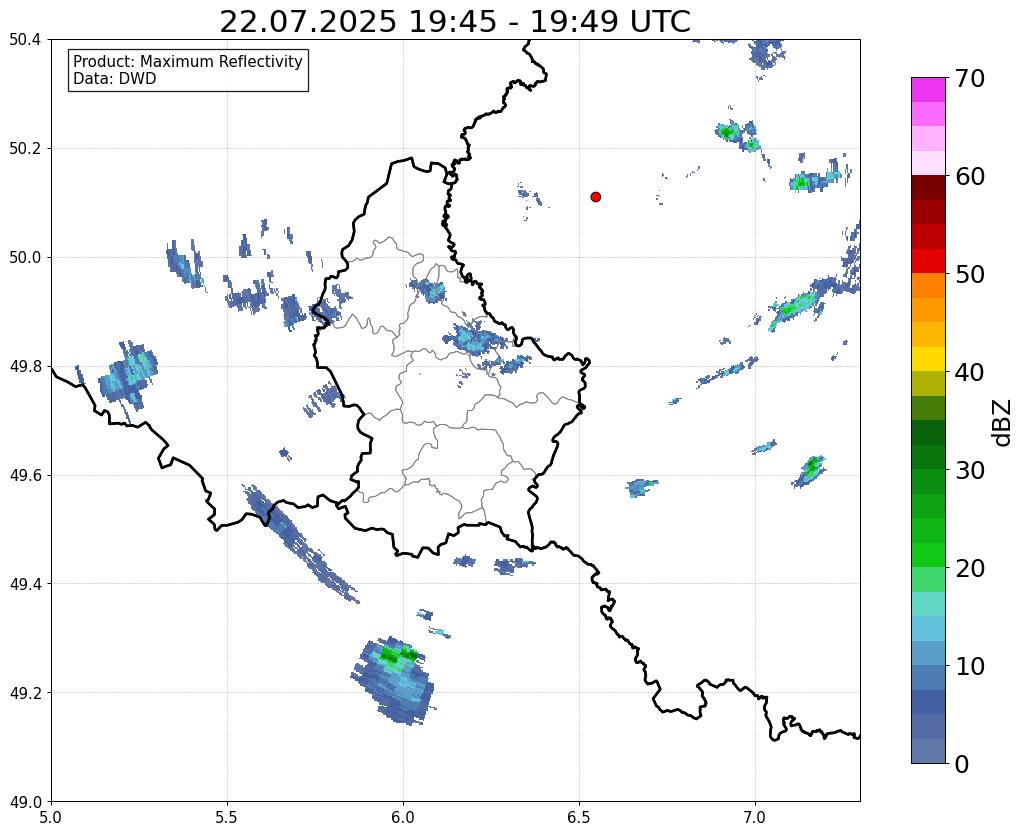Screen dimensions: 1023x834
Task: Click the 50.2 latitude tick label
Action: click(x=25, y=148)
